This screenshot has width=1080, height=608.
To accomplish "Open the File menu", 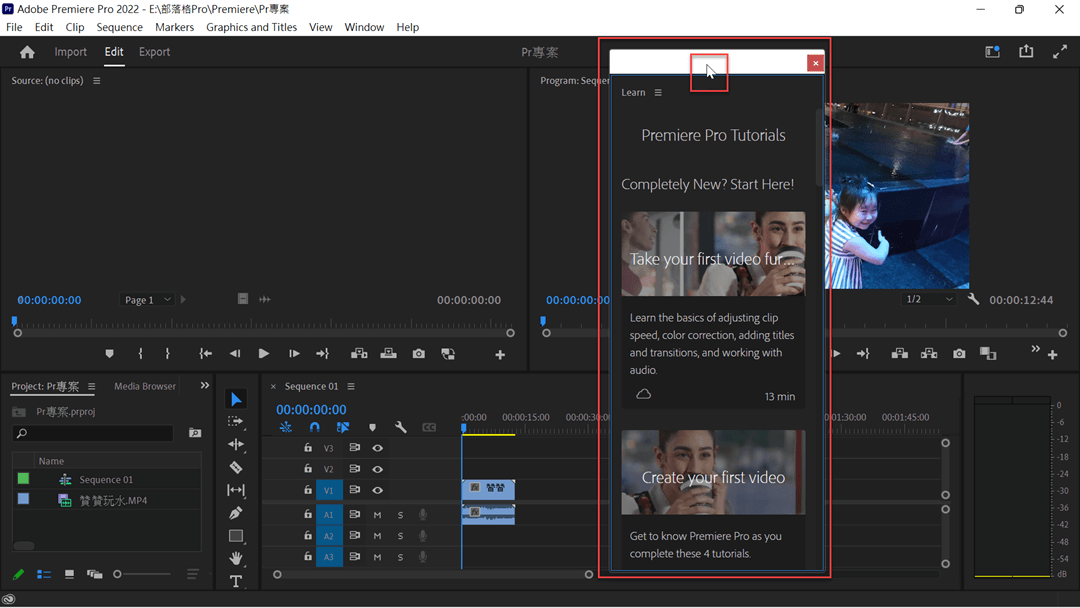I will click(14, 27).
